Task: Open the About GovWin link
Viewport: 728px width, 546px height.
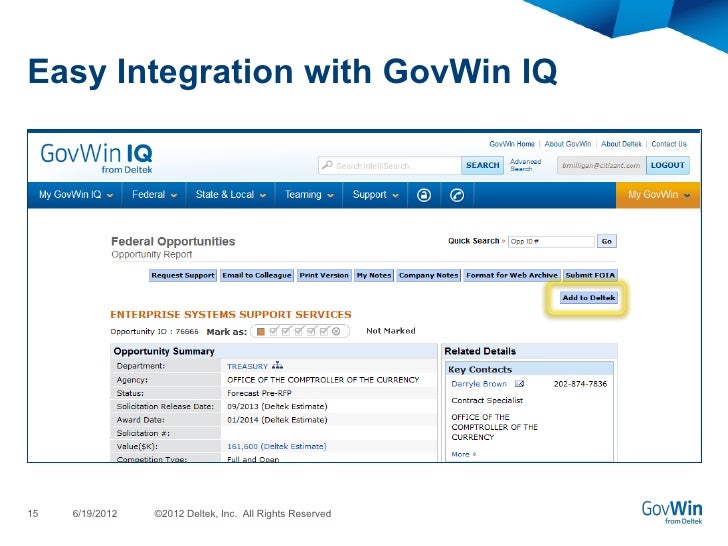Action: tap(568, 144)
